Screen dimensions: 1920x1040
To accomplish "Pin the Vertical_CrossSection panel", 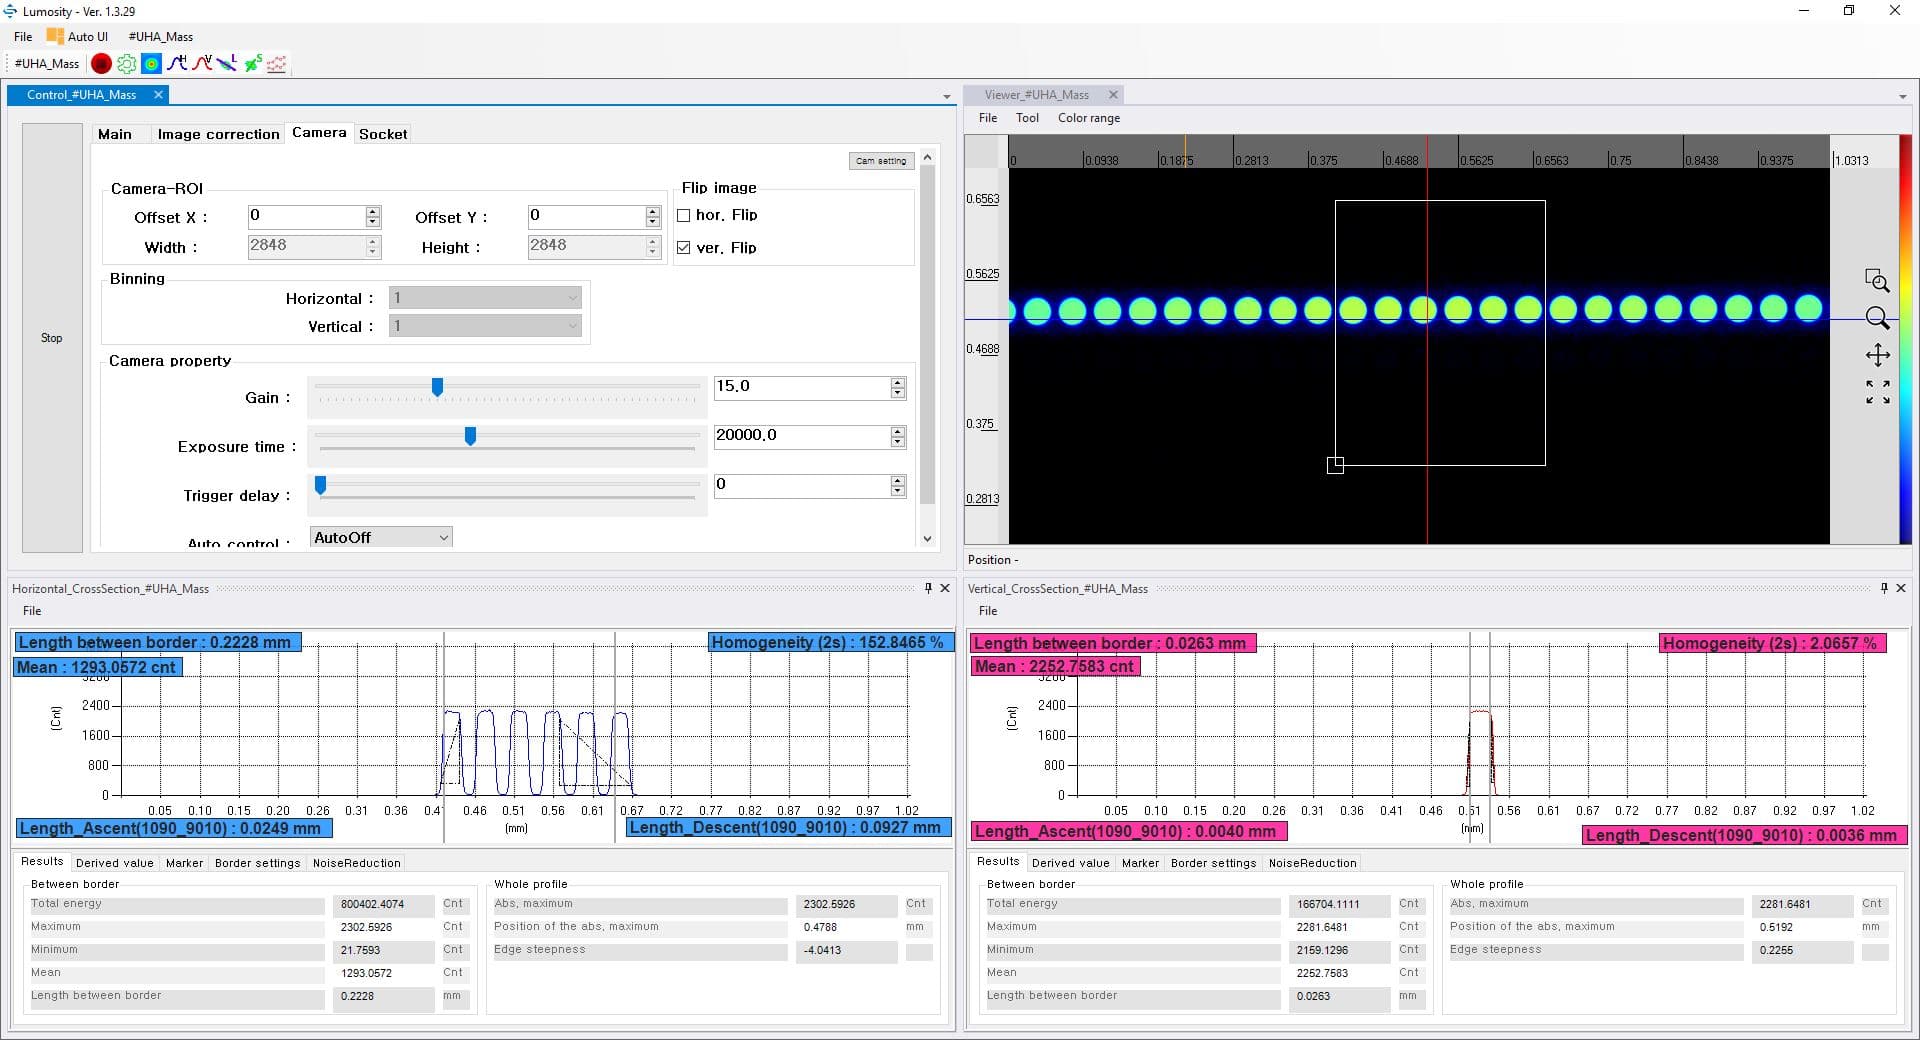I will pos(1884,588).
